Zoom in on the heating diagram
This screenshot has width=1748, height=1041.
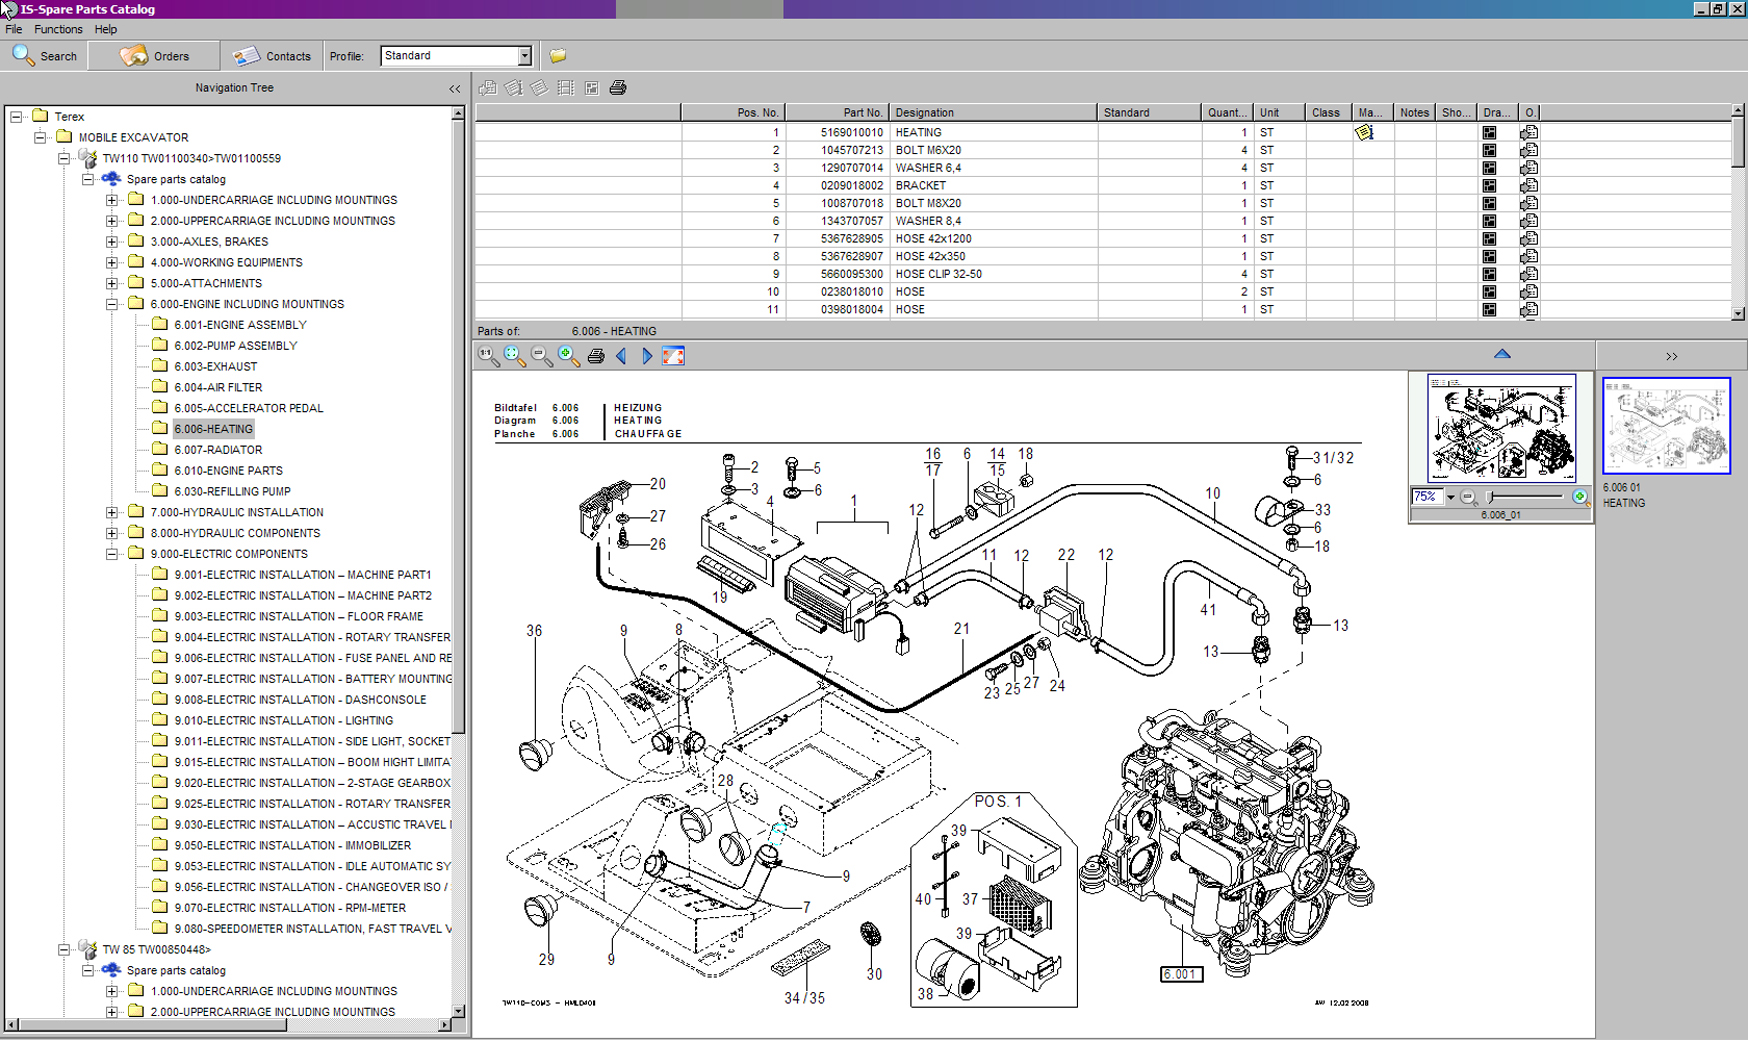[568, 356]
